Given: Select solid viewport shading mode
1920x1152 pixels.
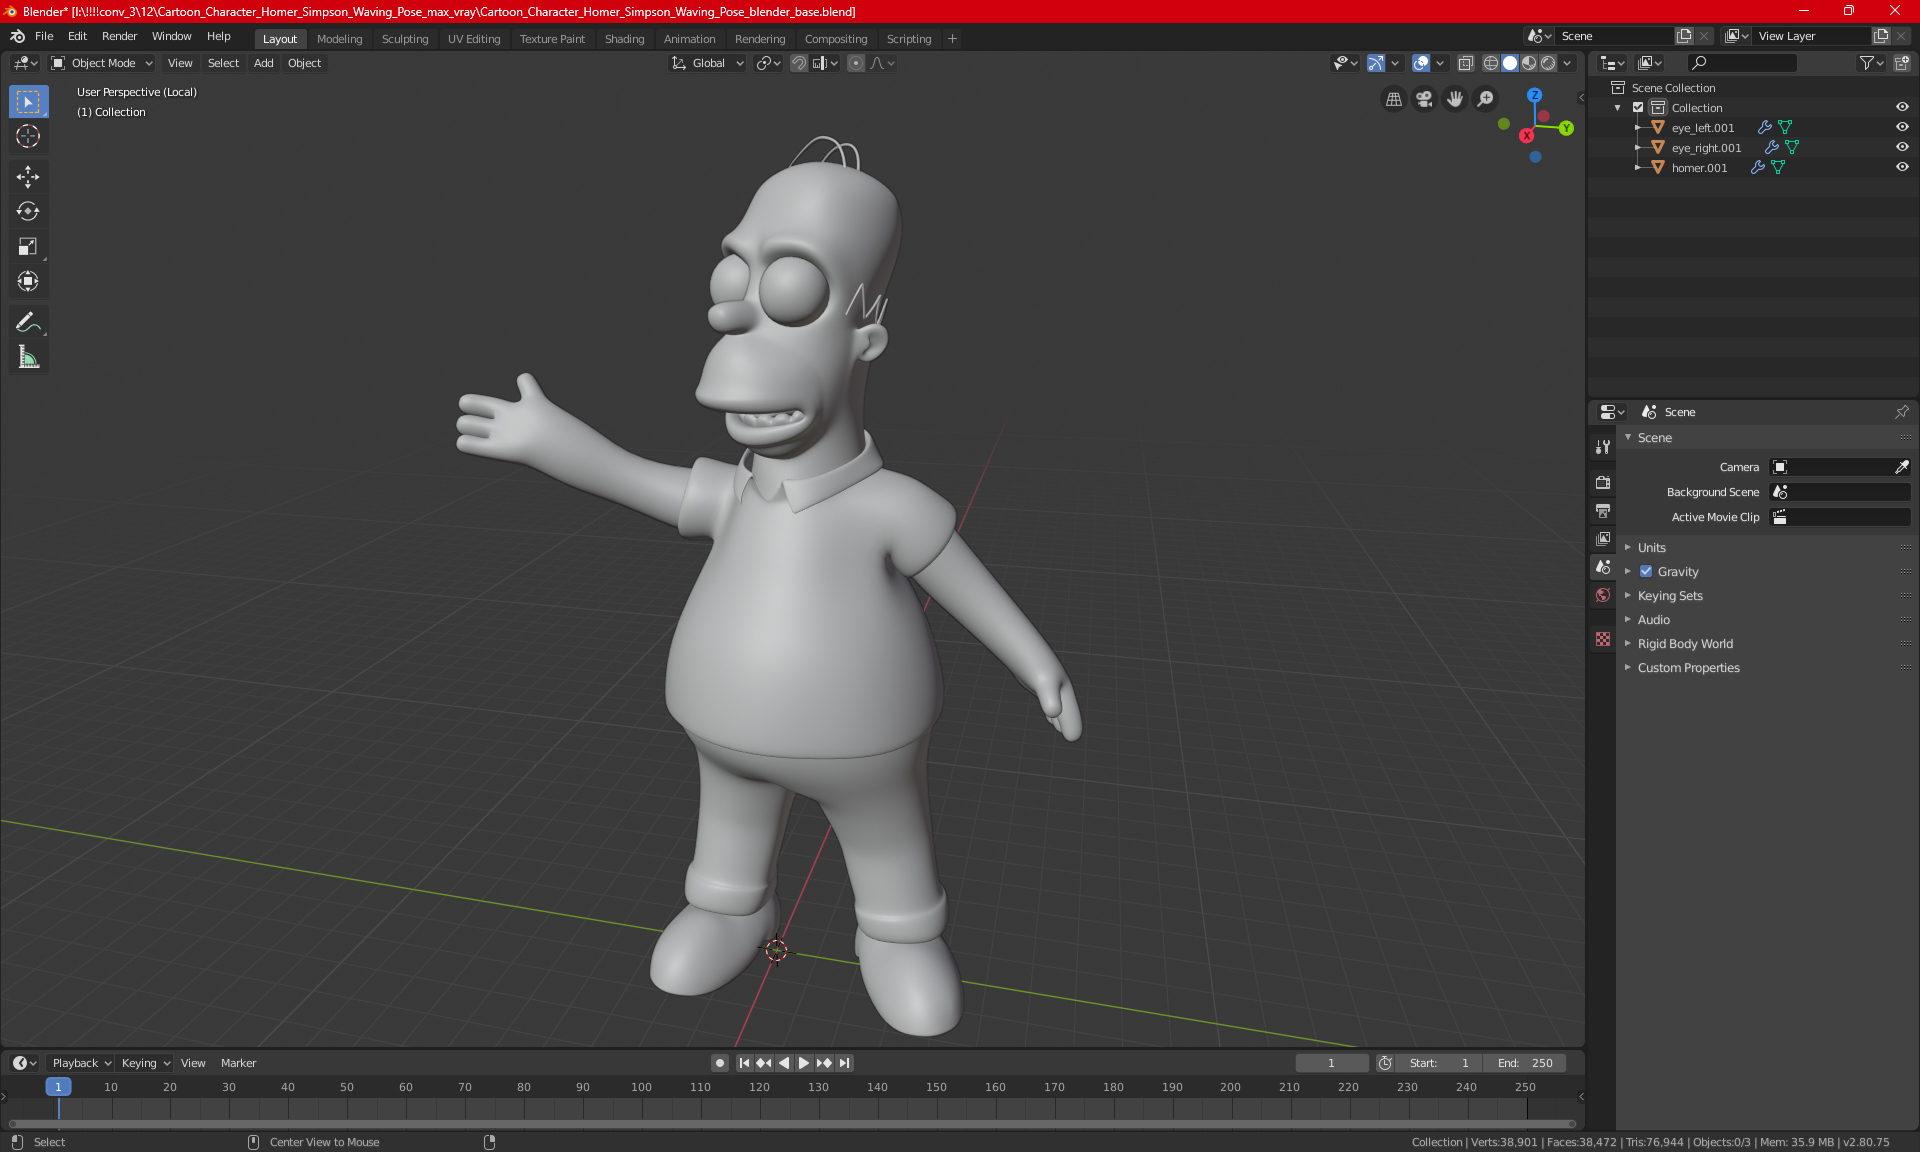Looking at the screenshot, I should click(x=1510, y=63).
